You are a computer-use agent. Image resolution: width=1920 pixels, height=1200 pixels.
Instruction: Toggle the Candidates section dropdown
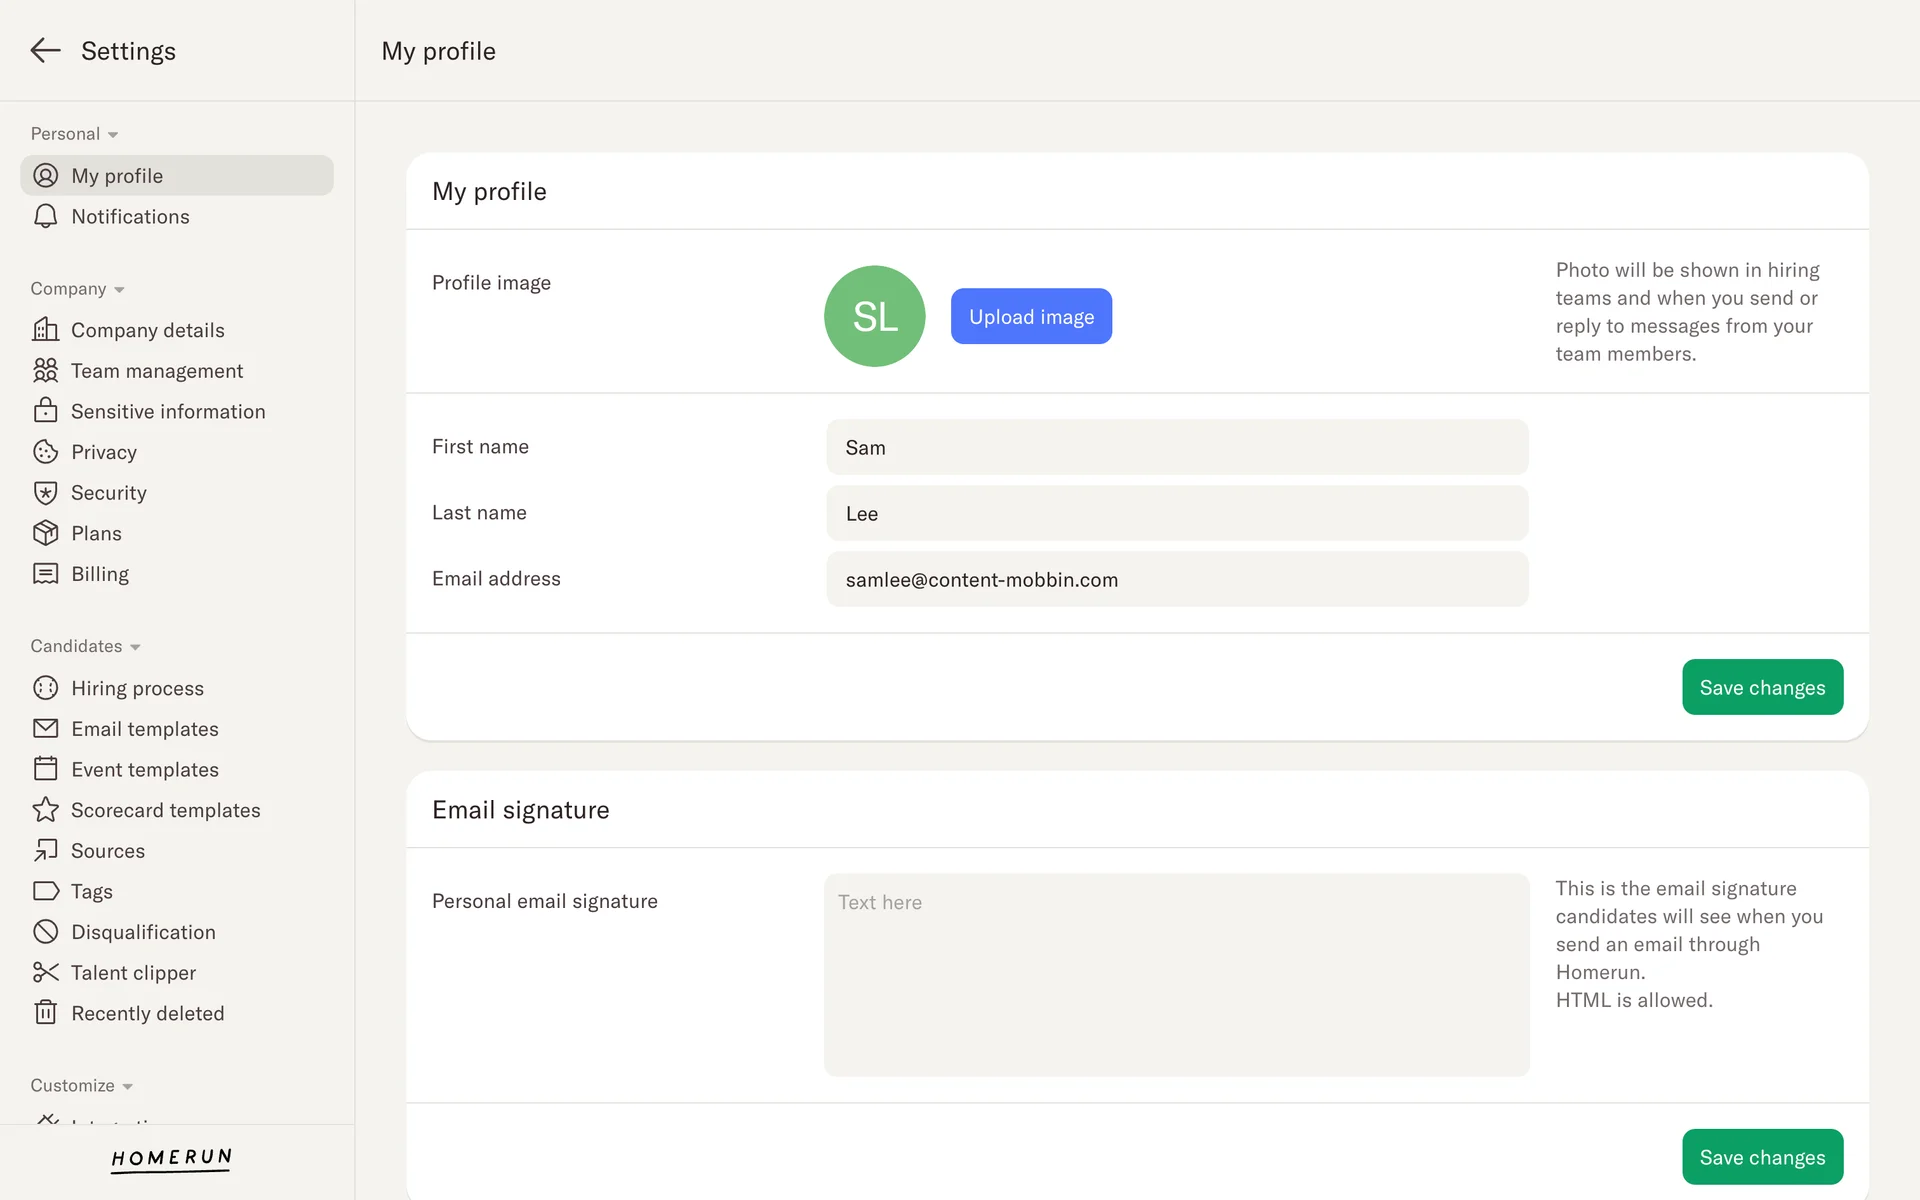click(135, 647)
